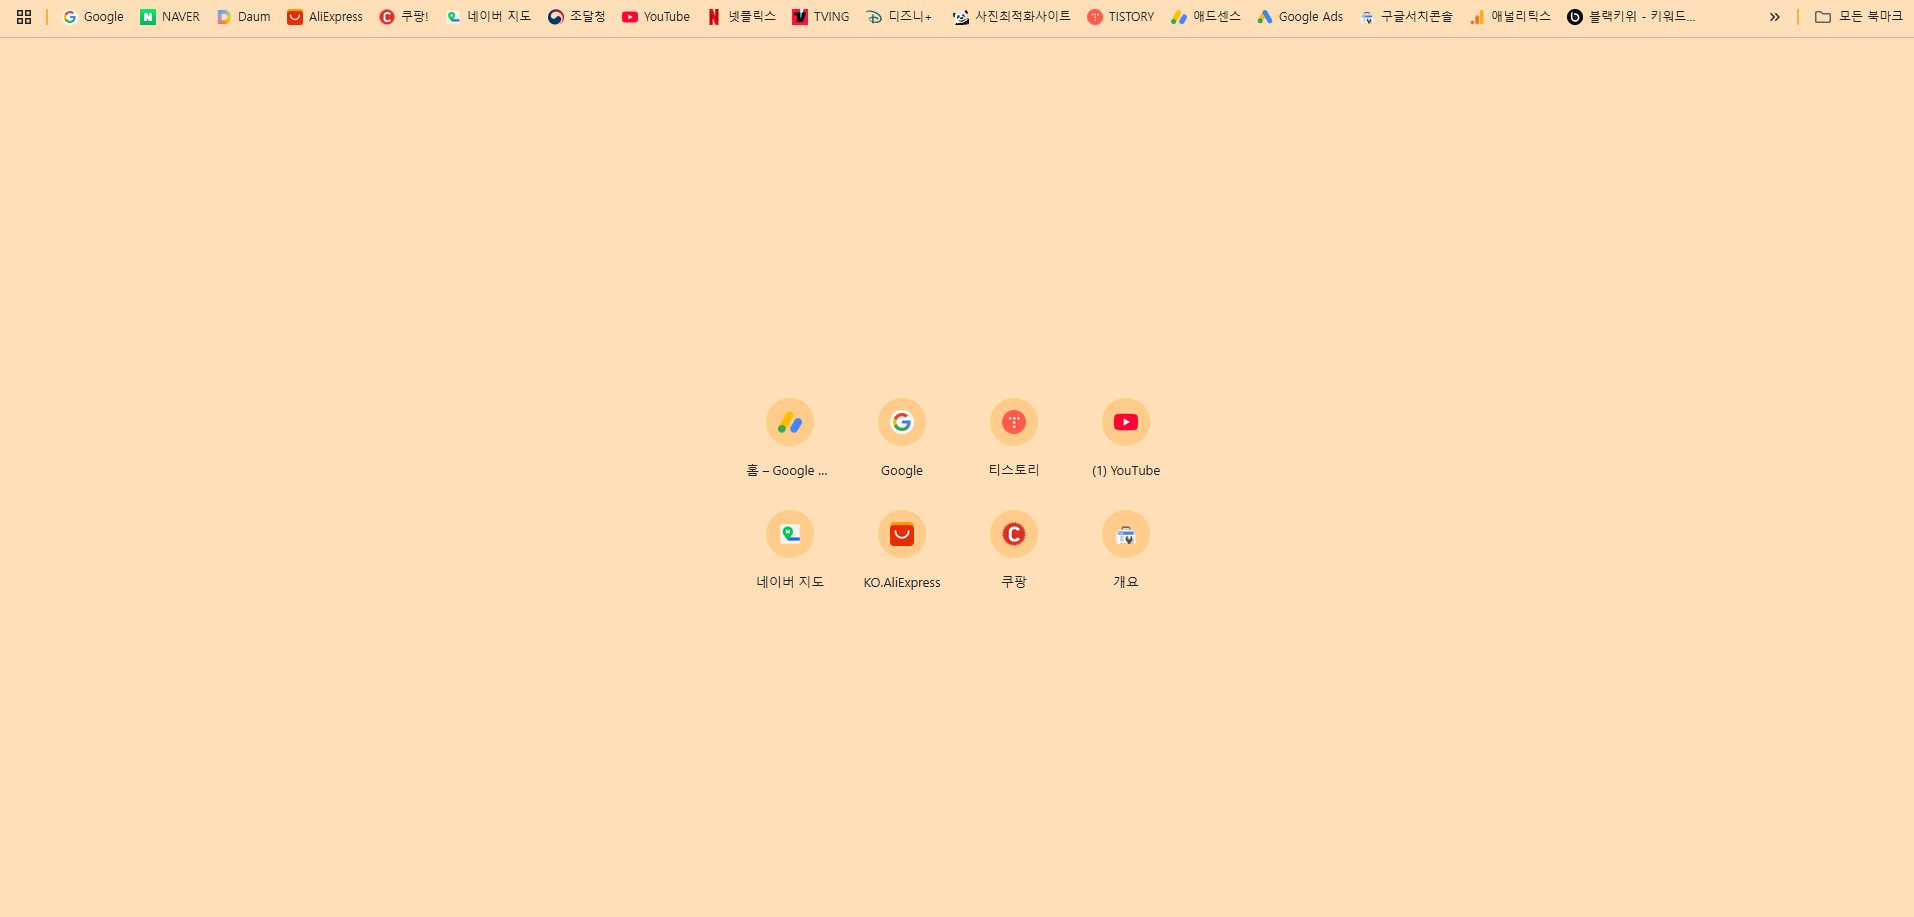Open the 블랙키위 - 키워드 bookmark

coord(1631,17)
